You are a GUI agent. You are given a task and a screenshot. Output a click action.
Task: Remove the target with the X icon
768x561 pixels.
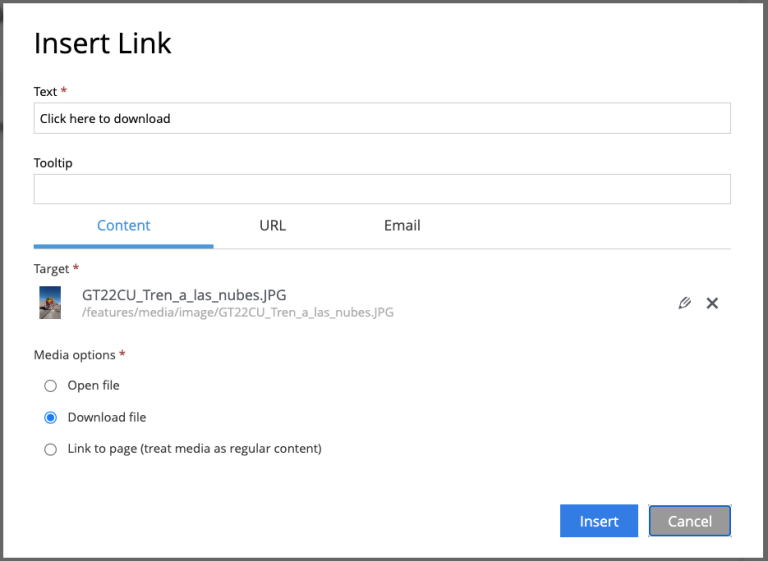(712, 303)
